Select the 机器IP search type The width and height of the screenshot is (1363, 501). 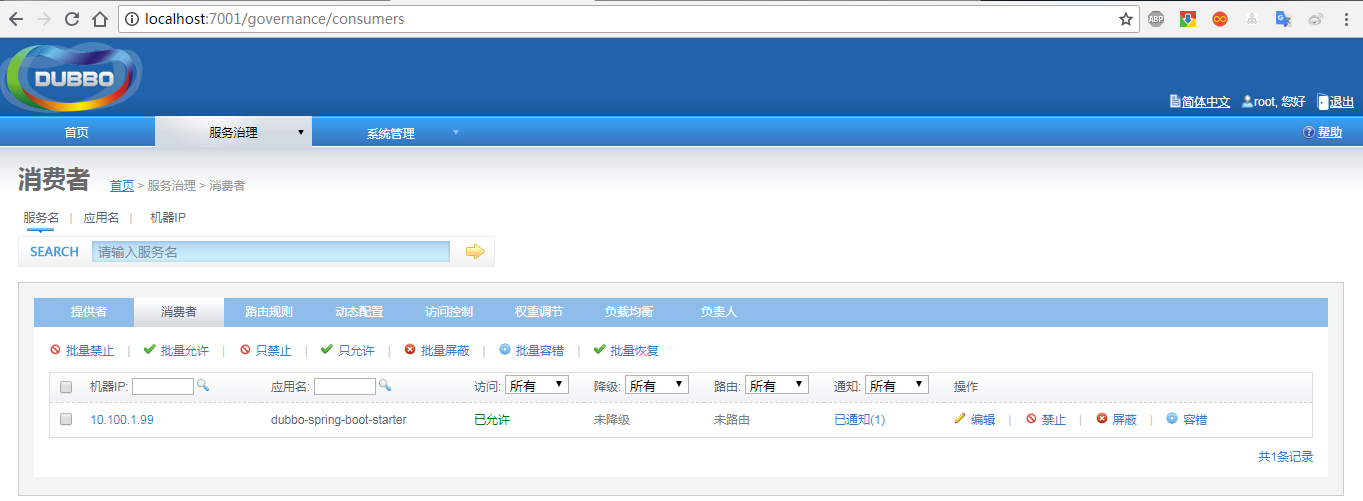coord(168,217)
